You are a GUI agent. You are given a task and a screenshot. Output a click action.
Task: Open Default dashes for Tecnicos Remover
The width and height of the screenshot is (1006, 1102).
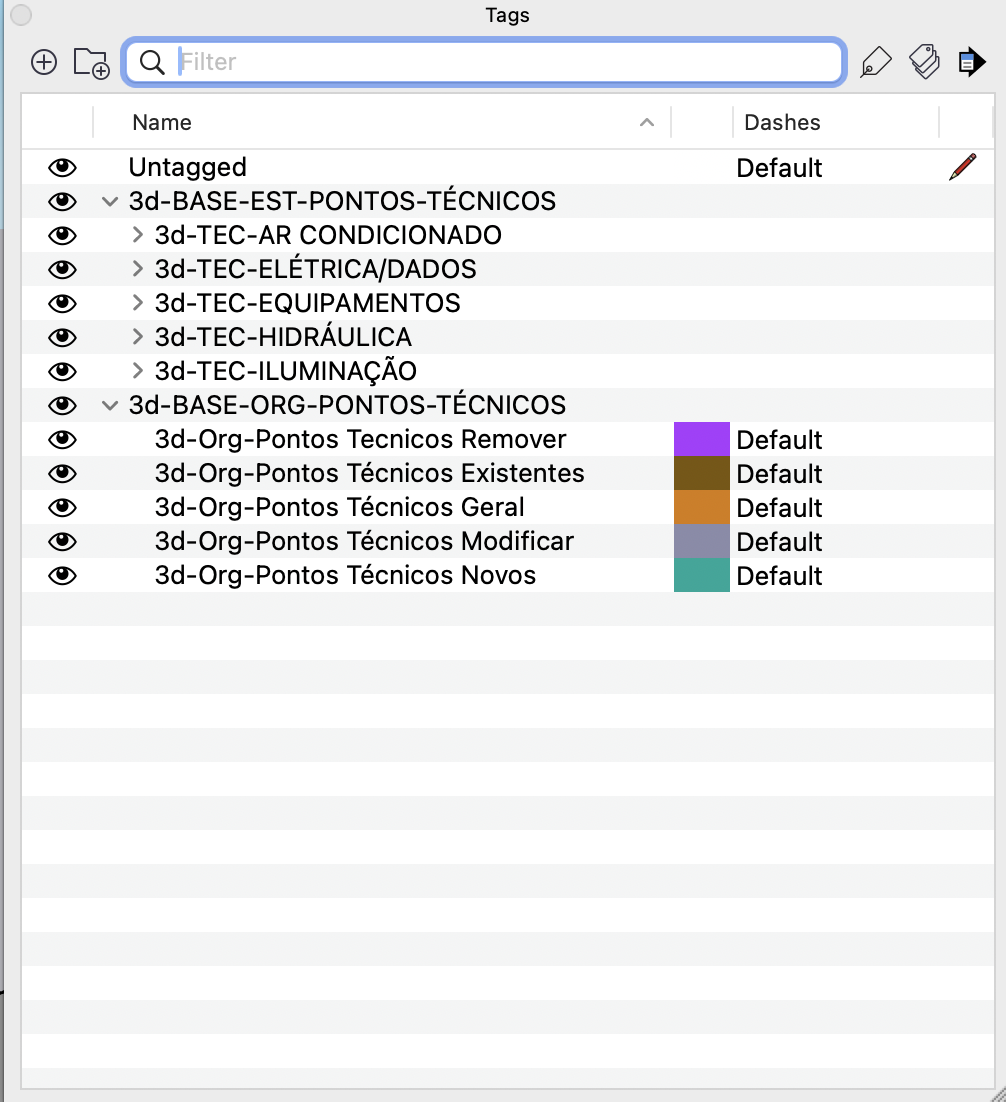[x=779, y=440]
